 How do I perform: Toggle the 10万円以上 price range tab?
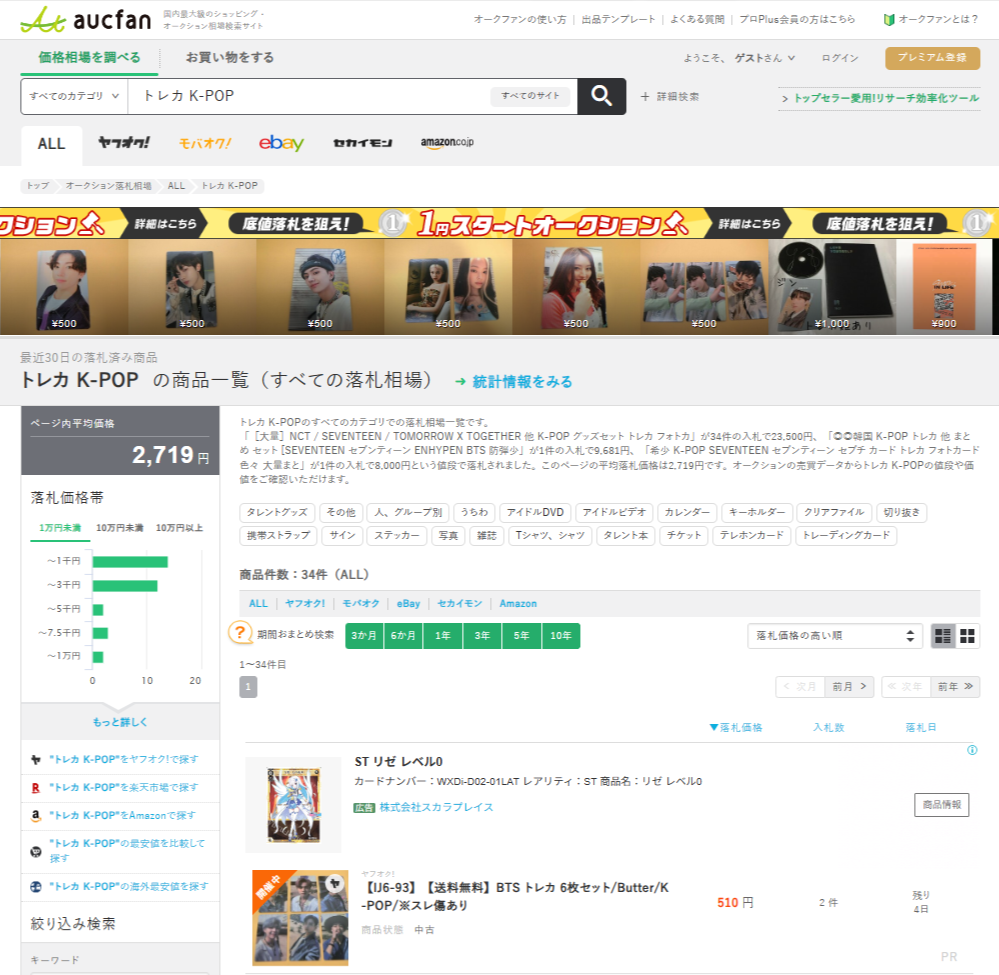click(x=179, y=528)
